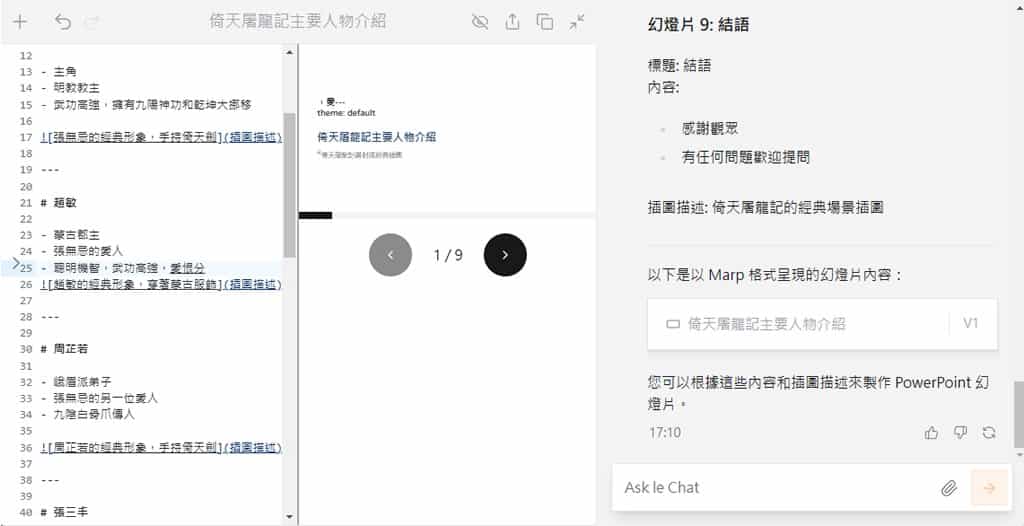Click line 34 text 九陰白骨爪傳人
This screenshot has height=526, width=1024.
coord(94,415)
